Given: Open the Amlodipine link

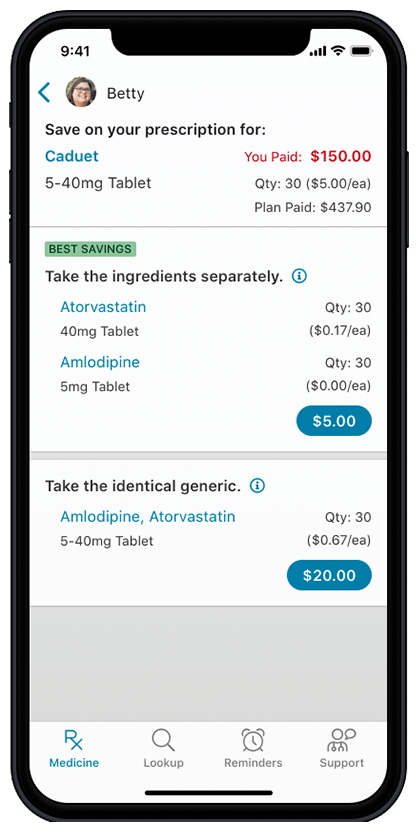Looking at the screenshot, I should (100, 363).
